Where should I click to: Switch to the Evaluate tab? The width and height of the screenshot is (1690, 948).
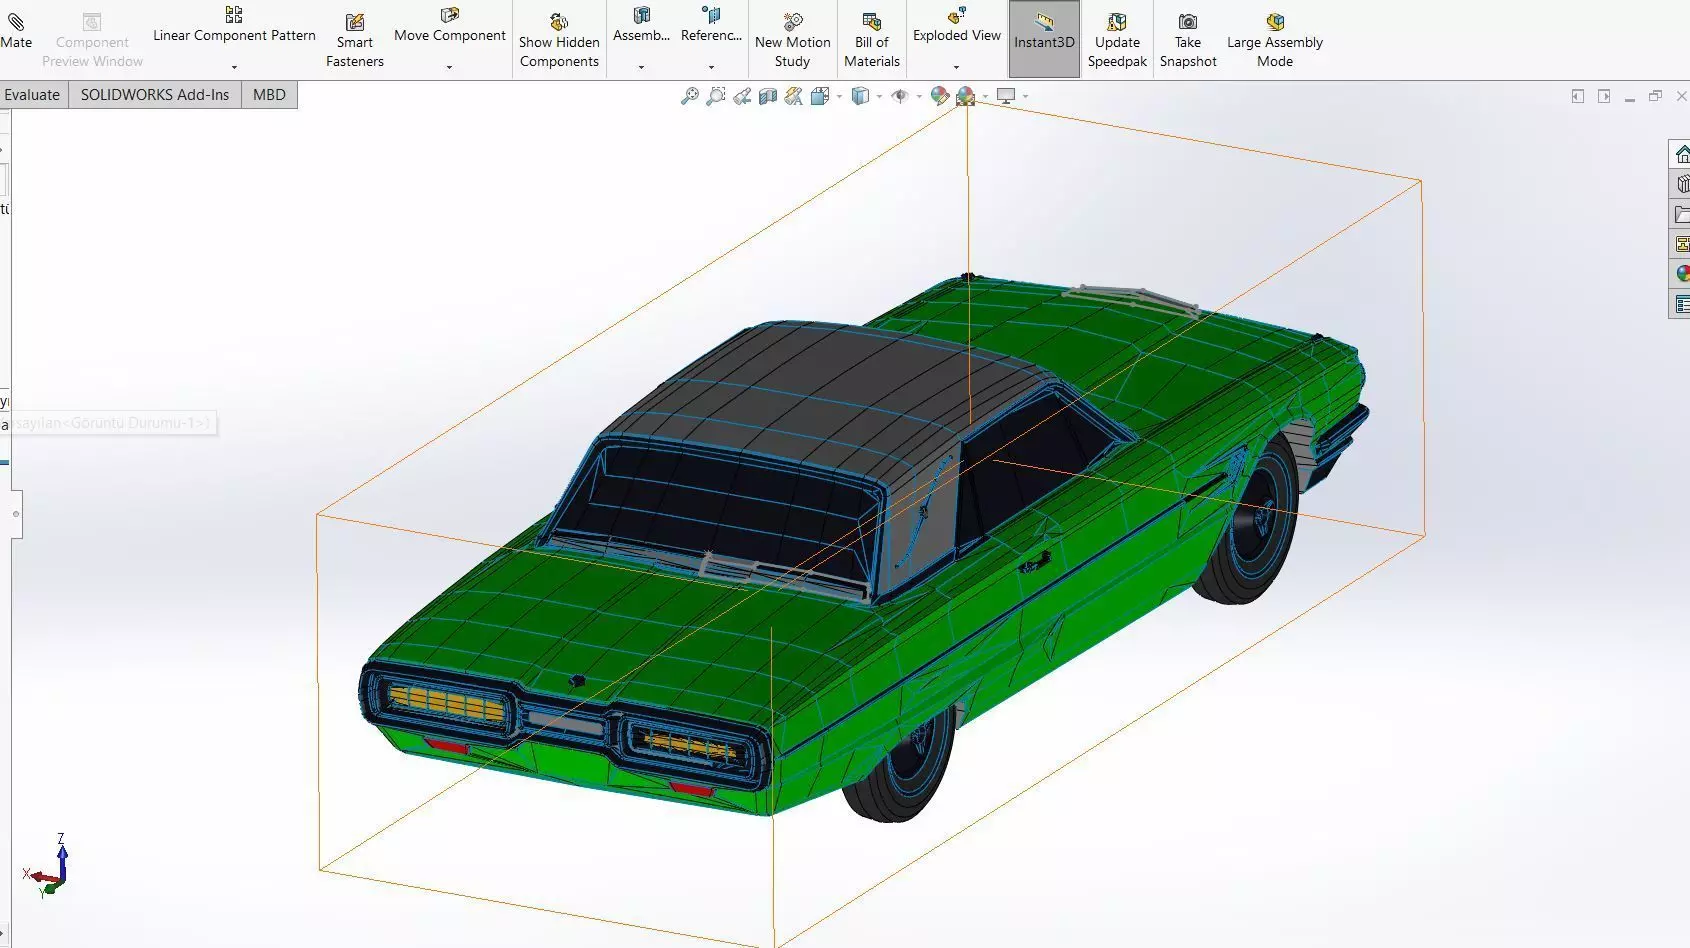click(32, 95)
